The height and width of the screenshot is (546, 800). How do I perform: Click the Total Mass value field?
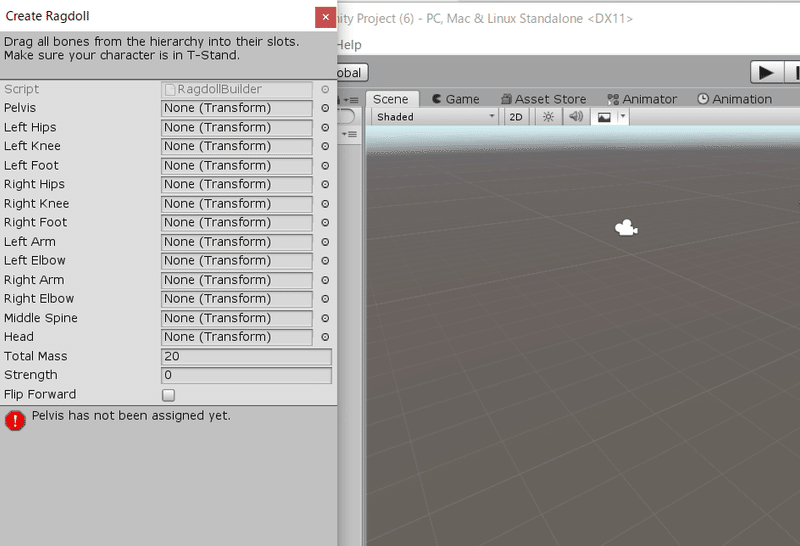pyautogui.click(x=246, y=356)
